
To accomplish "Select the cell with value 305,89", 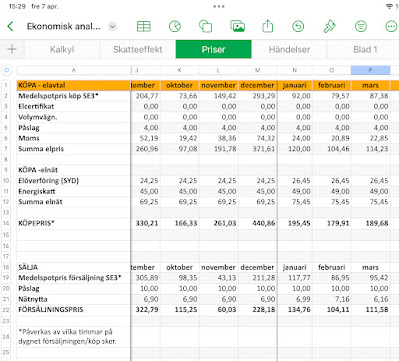I will pos(146,278).
